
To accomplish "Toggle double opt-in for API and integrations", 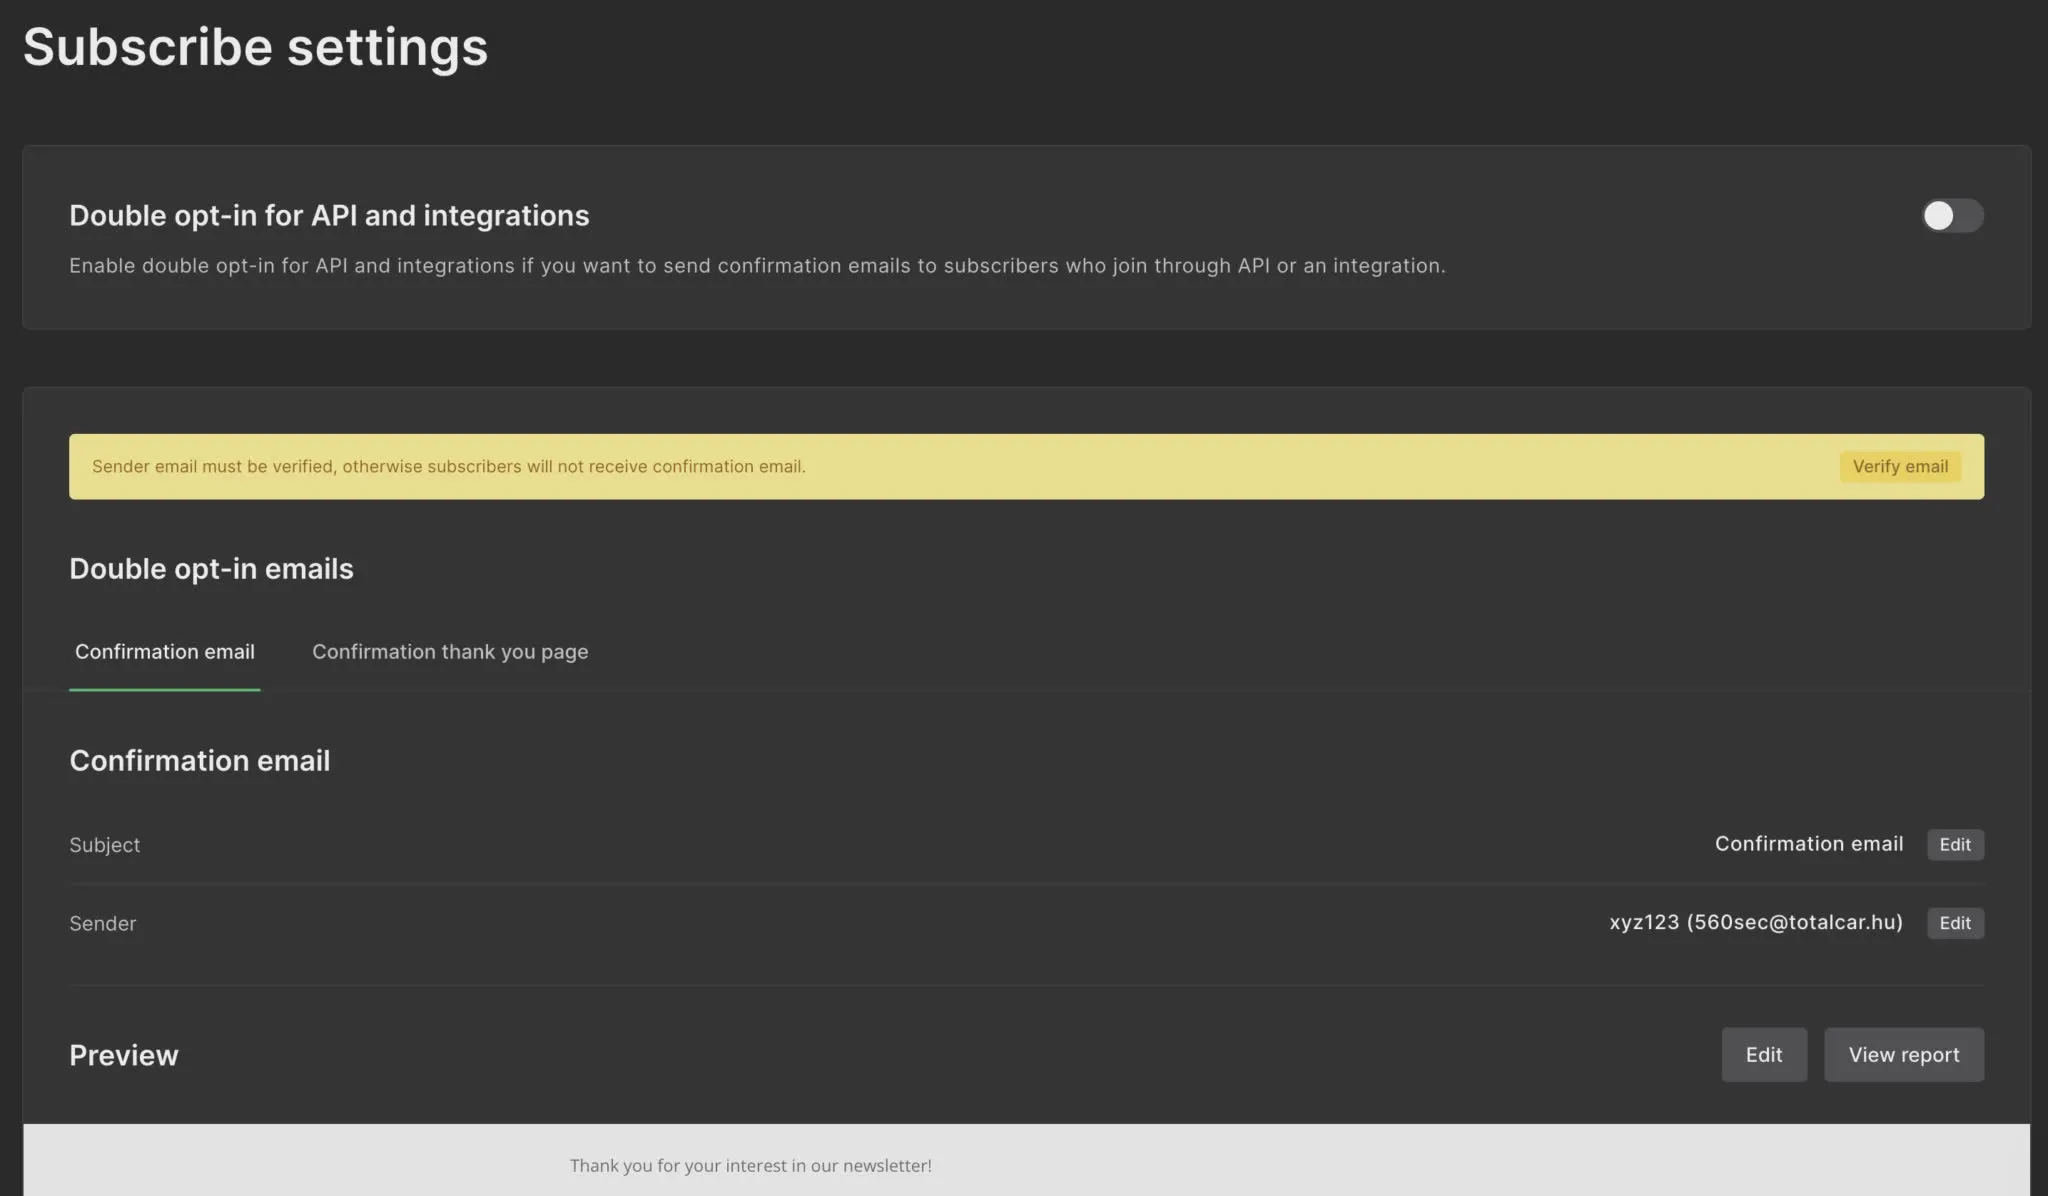I will point(1951,216).
